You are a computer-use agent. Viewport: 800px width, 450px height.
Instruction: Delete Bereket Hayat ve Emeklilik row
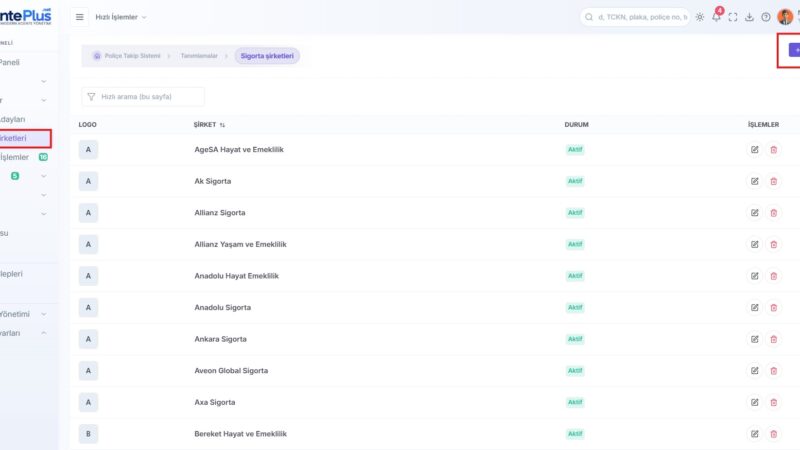tap(773, 434)
